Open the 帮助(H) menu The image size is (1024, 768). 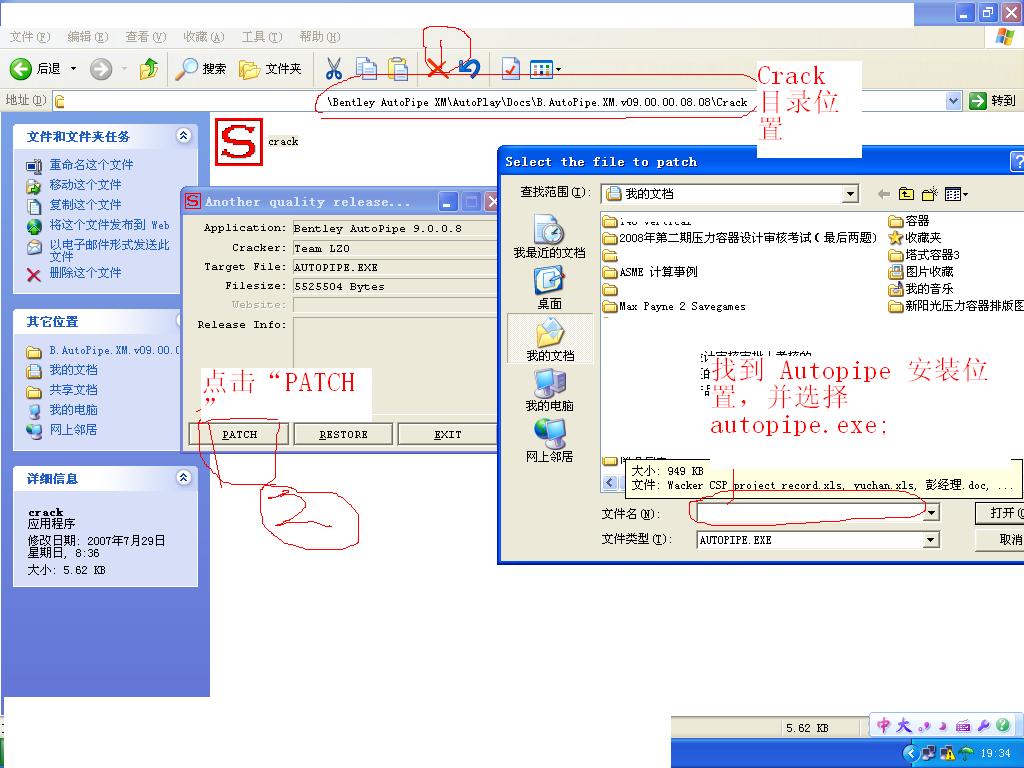pyautogui.click(x=320, y=37)
